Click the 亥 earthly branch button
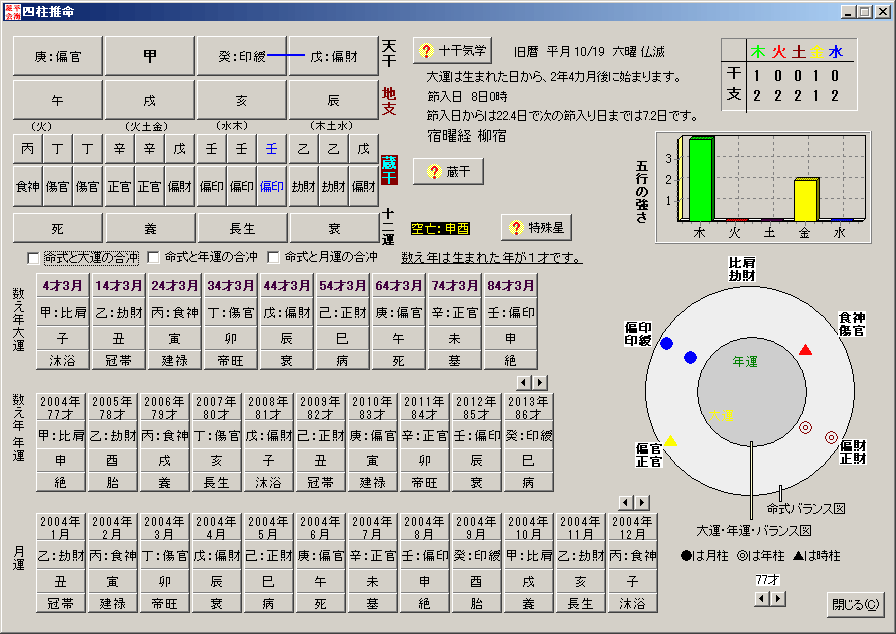Viewport: 896px width, 634px height. (x=242, y=100)
